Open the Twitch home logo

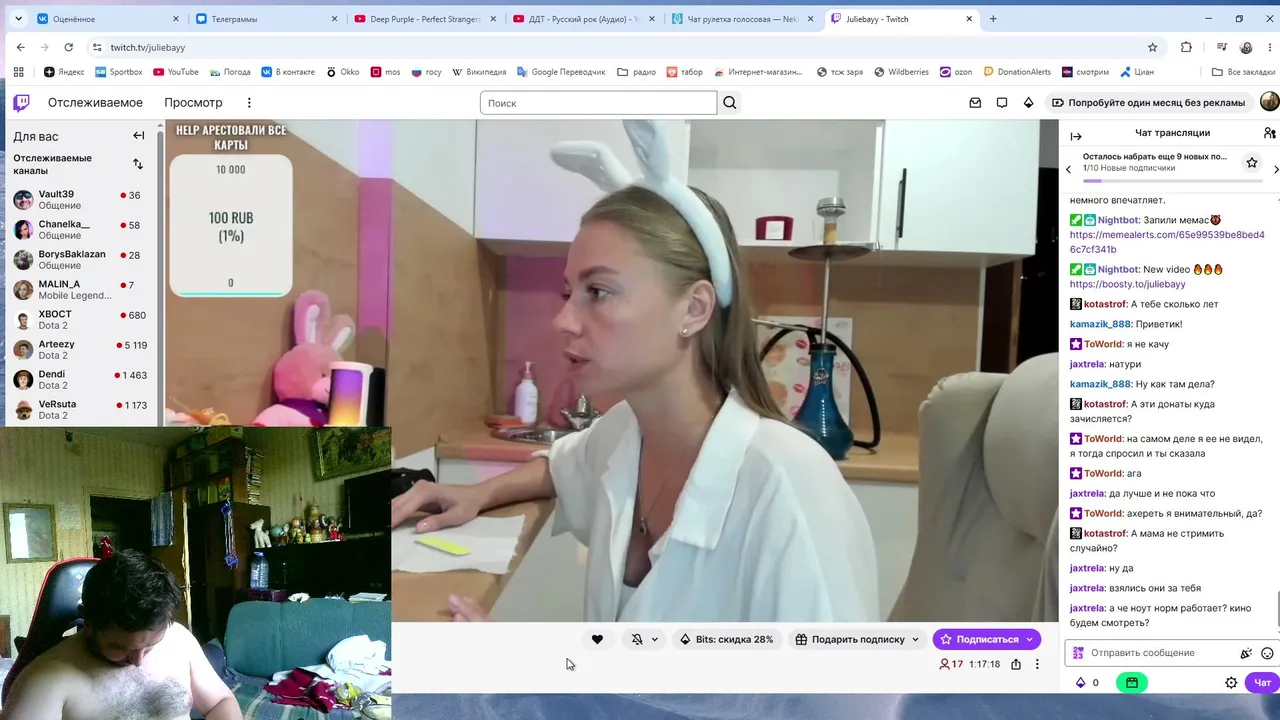click(21, 102)
